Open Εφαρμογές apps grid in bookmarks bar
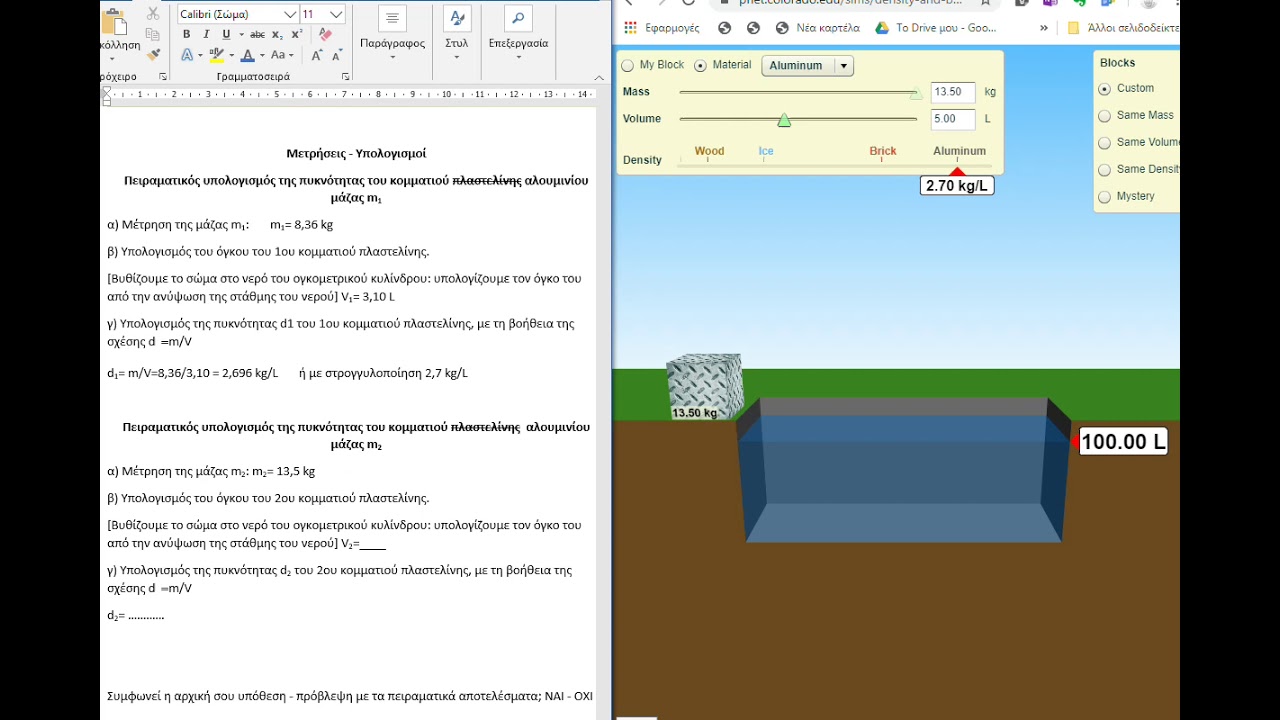 tap(661, 28)
